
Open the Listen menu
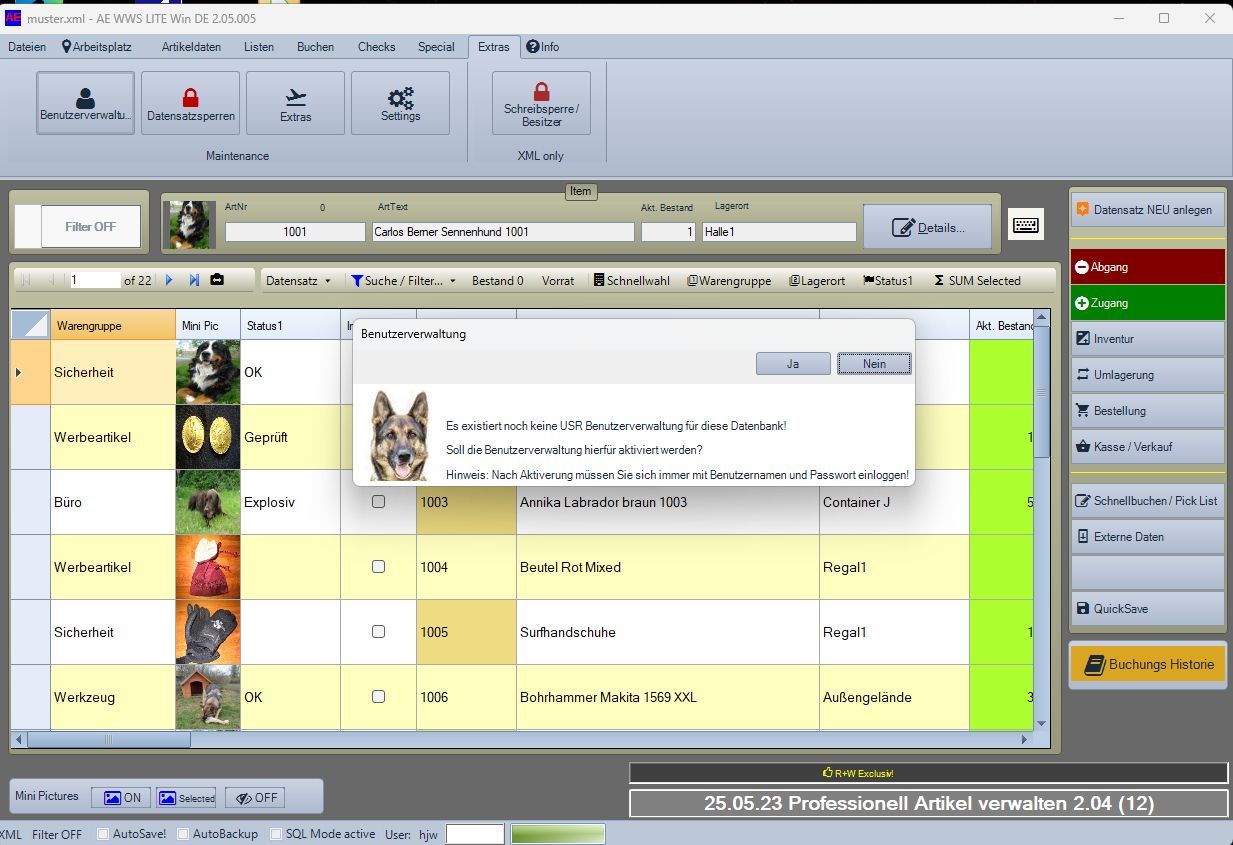point(259,47)
